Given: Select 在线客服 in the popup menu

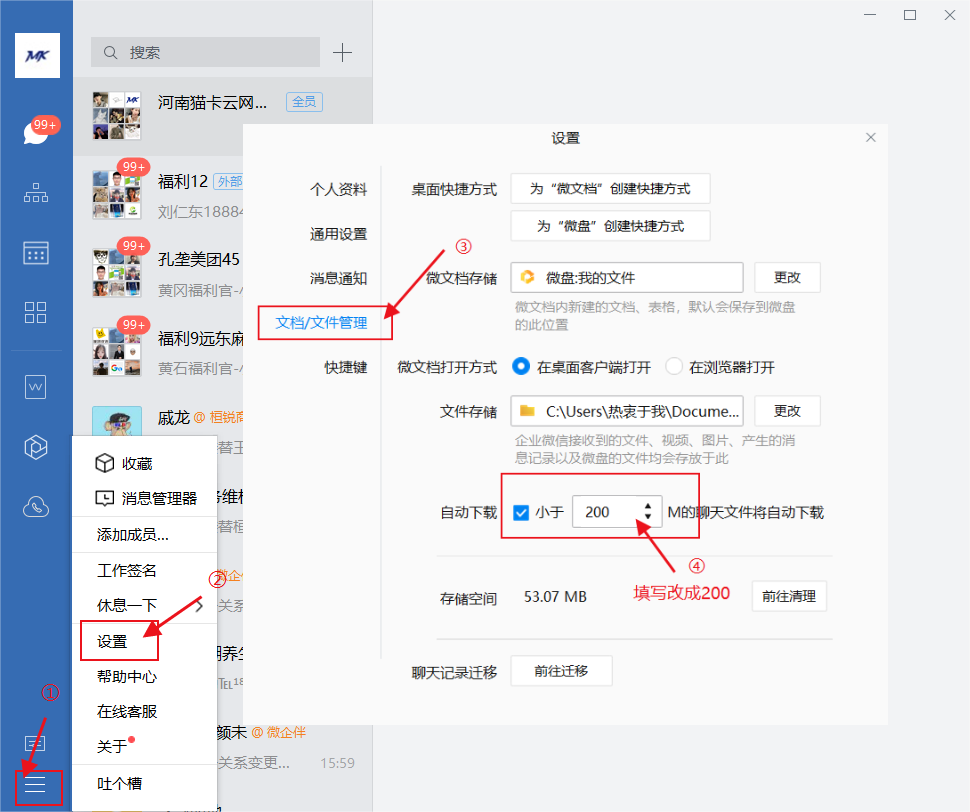Looking at the screenshot, I should pyautogui.click(x=127, y=712).
